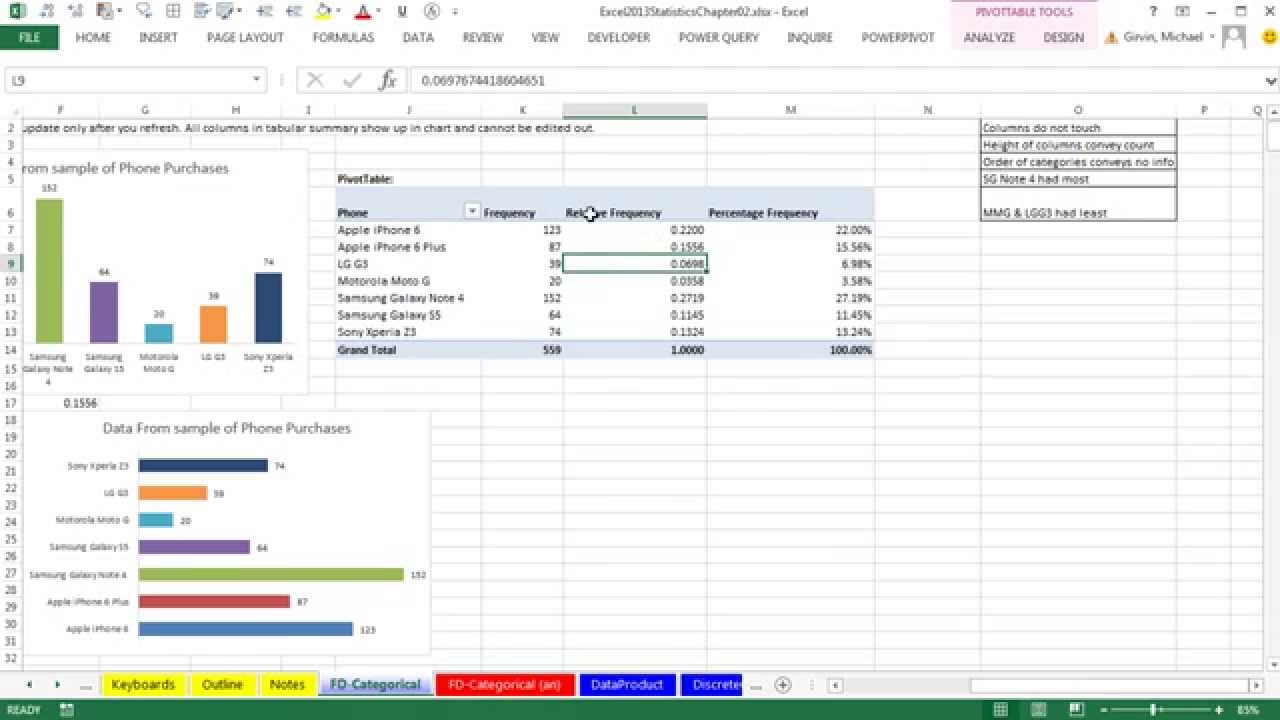Screen dimensions: 1280x720
Task: Select the blue Apple iPhone 6 bar
Action: [246, 629]
